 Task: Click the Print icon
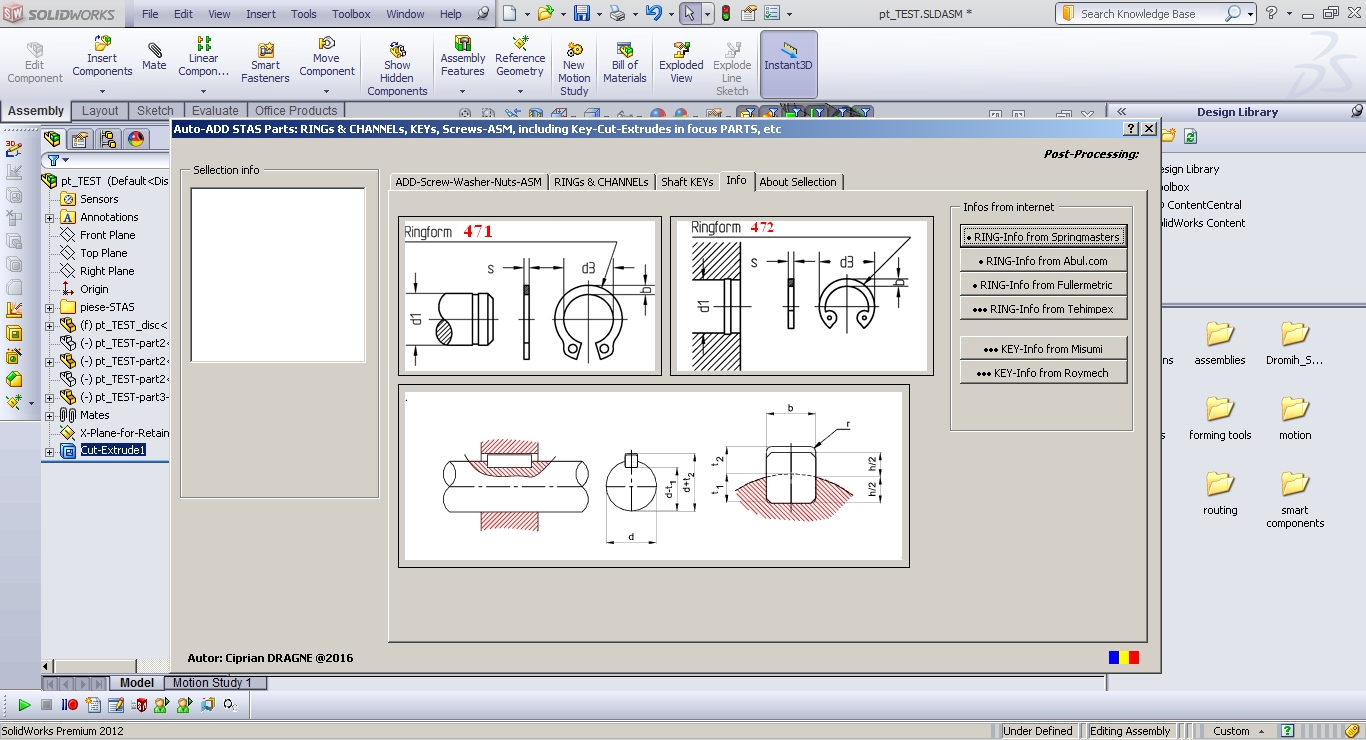[x=617, y=14]
